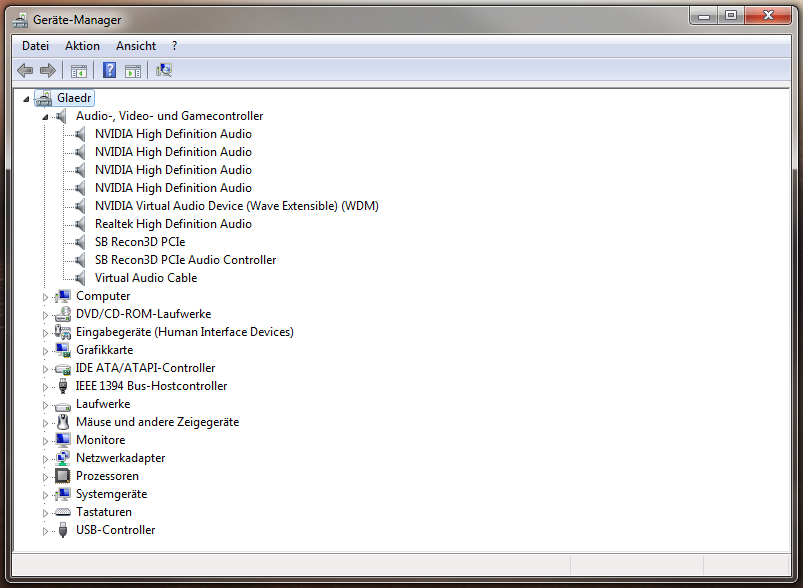This screenshot has height=588, width=803.
Task: Close the Geräte-Manager window
Action: pyautogui.click(x=768, y=16)
